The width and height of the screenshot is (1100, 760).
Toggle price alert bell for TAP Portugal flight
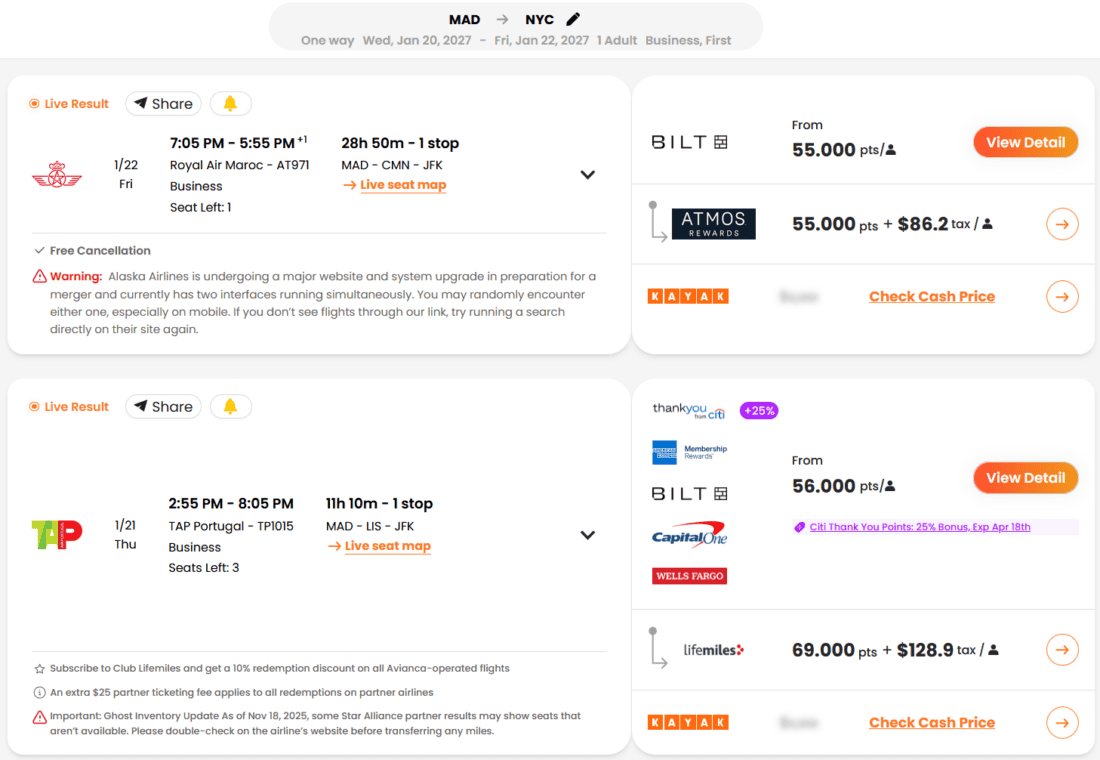pos(230,407)
